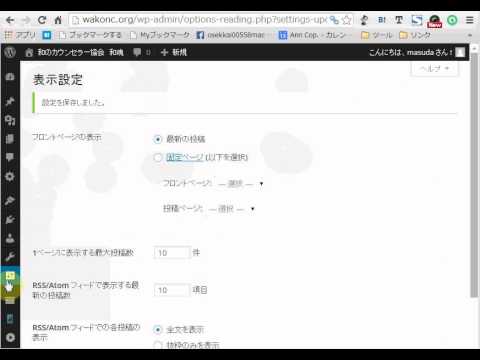
Task: Show more bookmarks via the bar's arrow
Action: 470,35
